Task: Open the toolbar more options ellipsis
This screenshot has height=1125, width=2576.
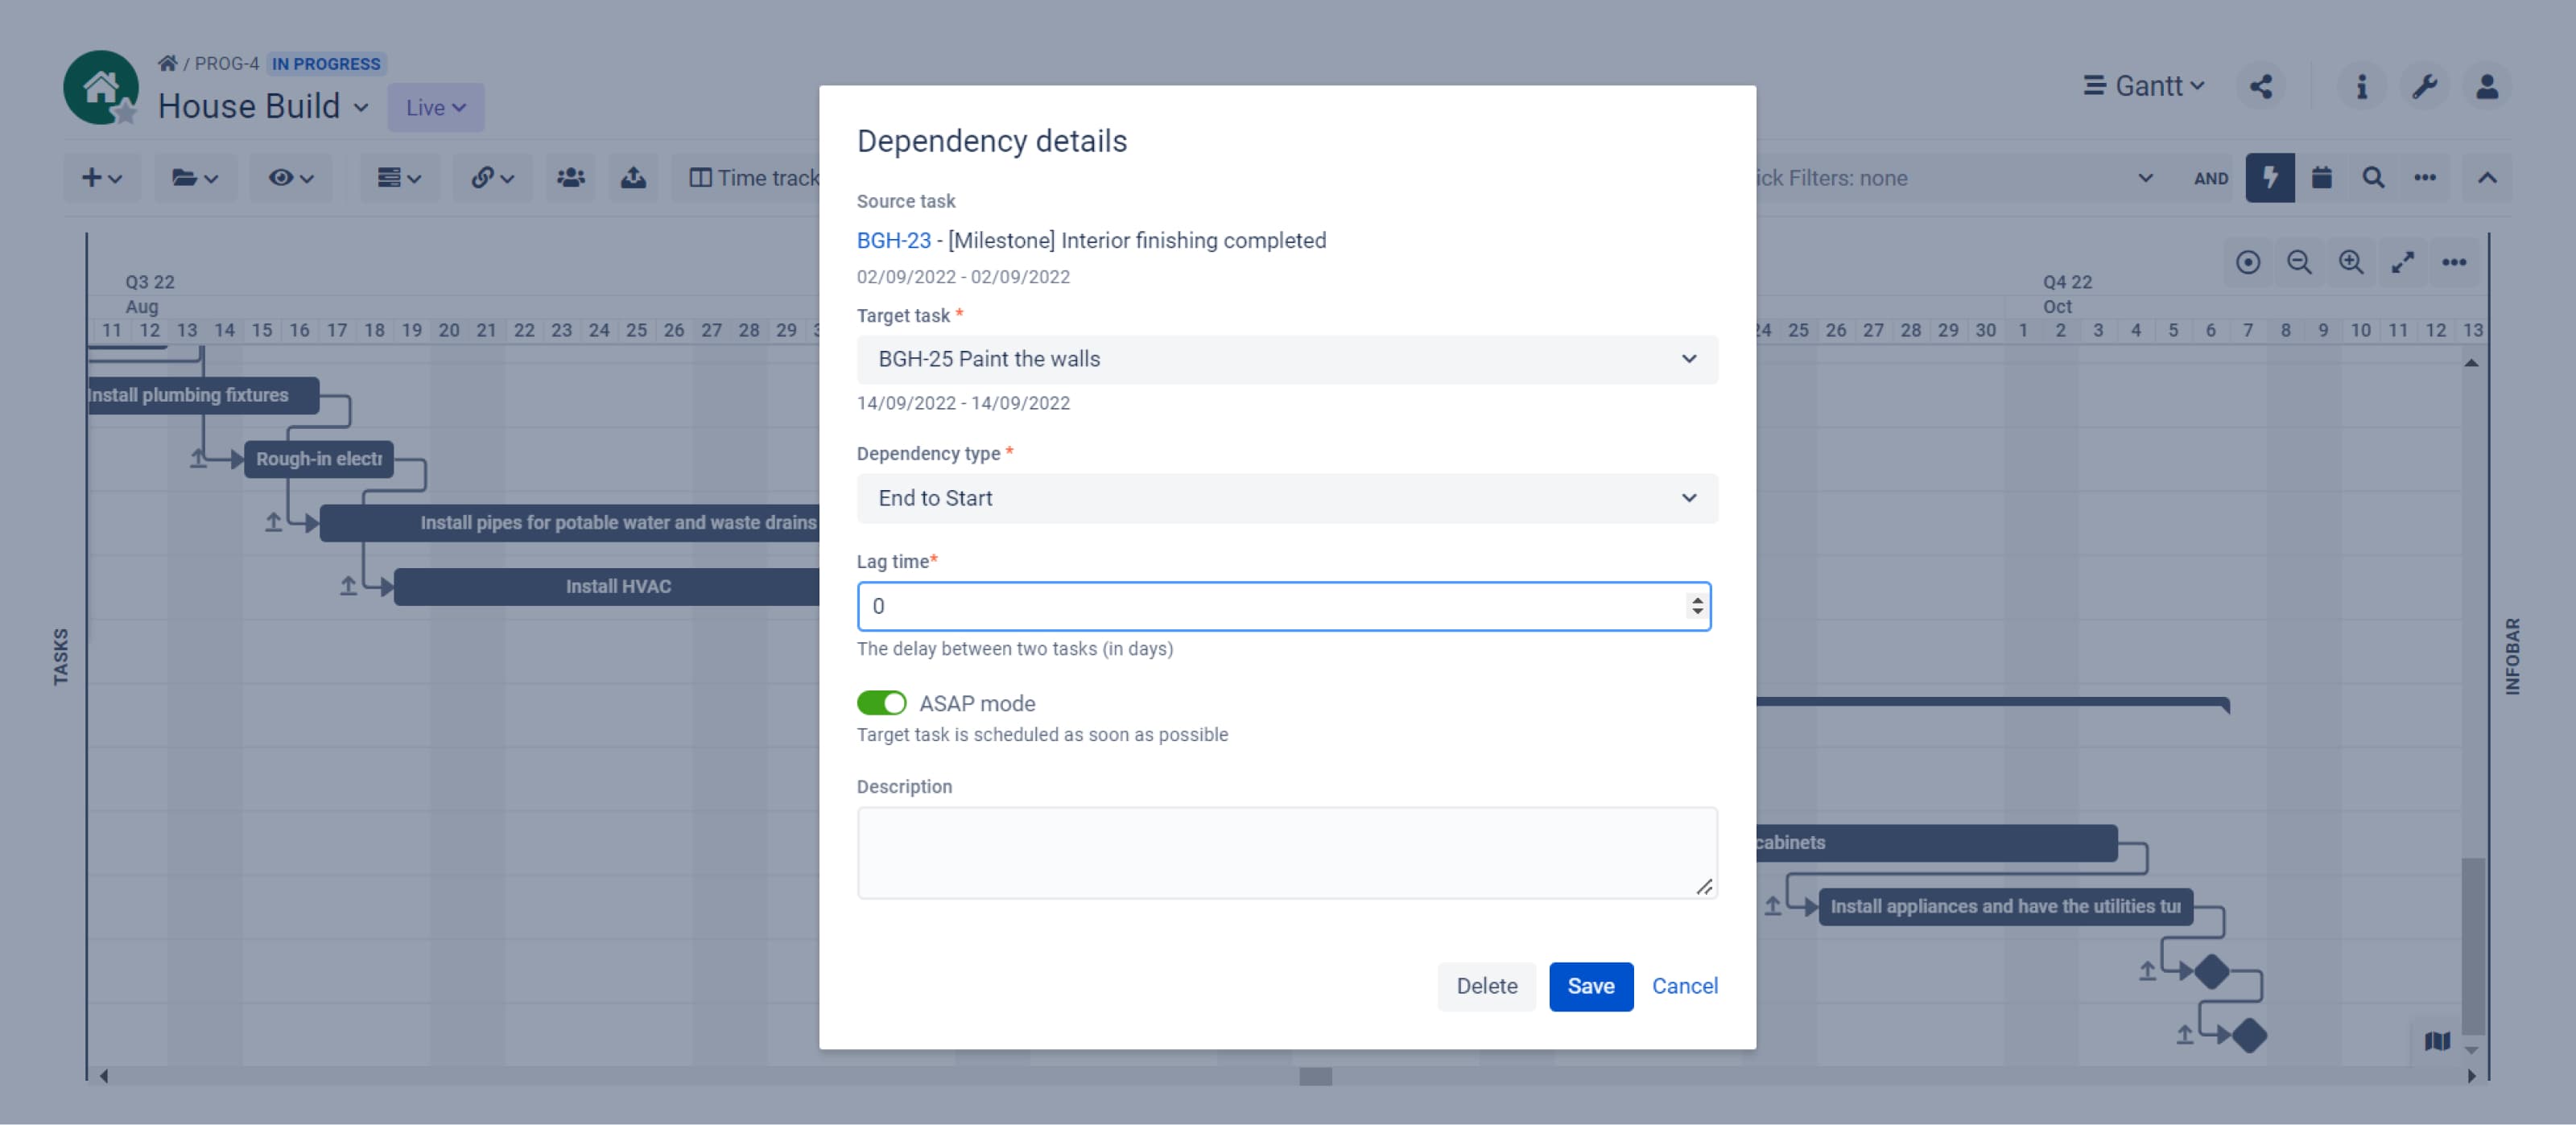Action: [2425, 178]
